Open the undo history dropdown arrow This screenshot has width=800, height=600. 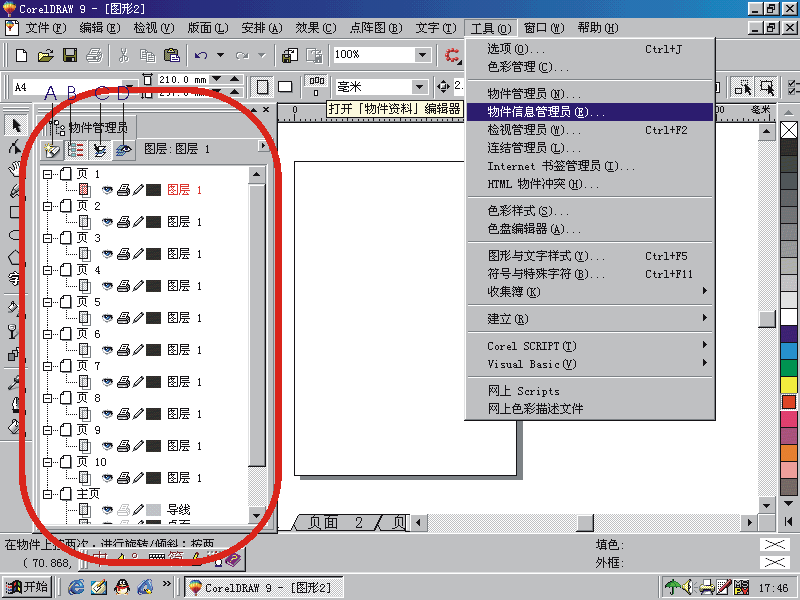point(220,55)
